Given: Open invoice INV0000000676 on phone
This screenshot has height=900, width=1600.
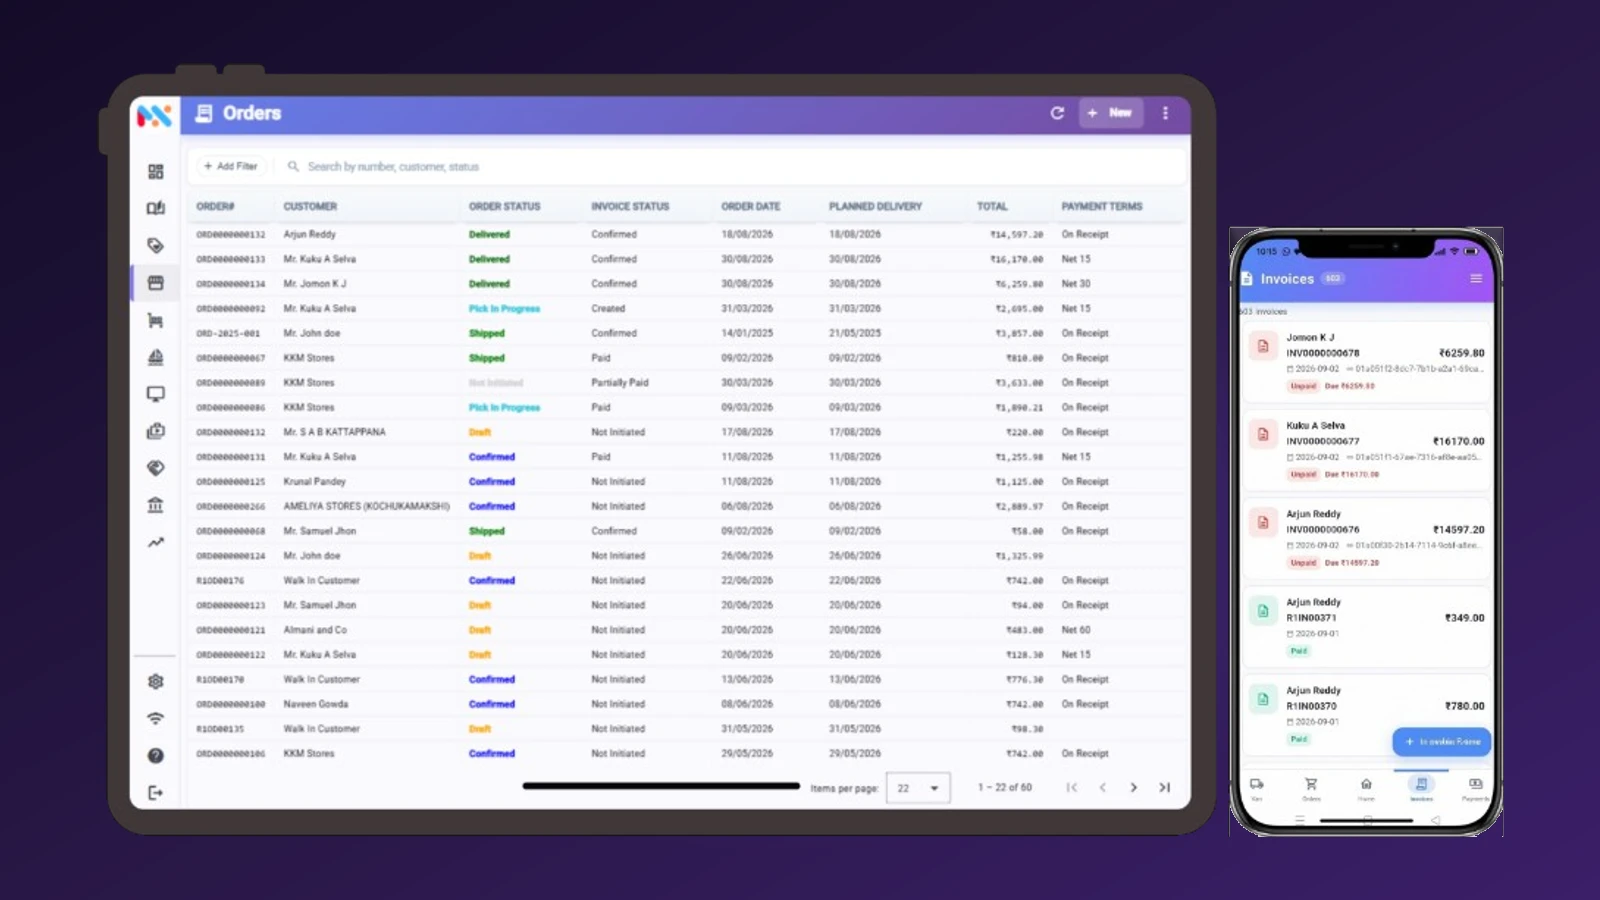Looking at the screenshot, I should coord(1367,537).
